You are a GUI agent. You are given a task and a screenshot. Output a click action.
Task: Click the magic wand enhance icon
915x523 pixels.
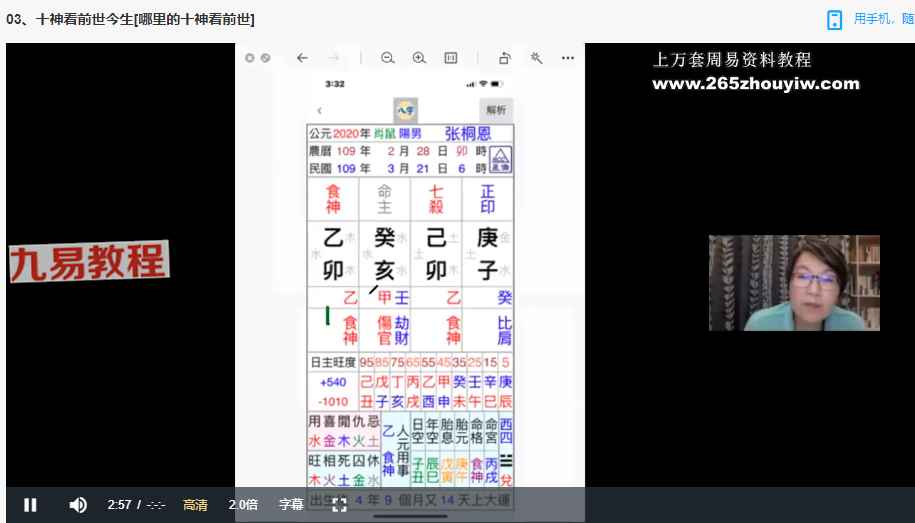pyautogui.click(x=537, y=58)
